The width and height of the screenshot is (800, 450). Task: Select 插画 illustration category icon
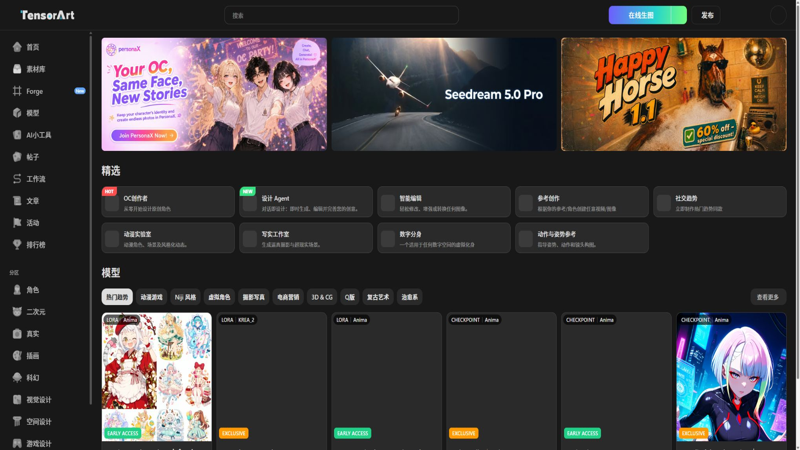(17, 356)
